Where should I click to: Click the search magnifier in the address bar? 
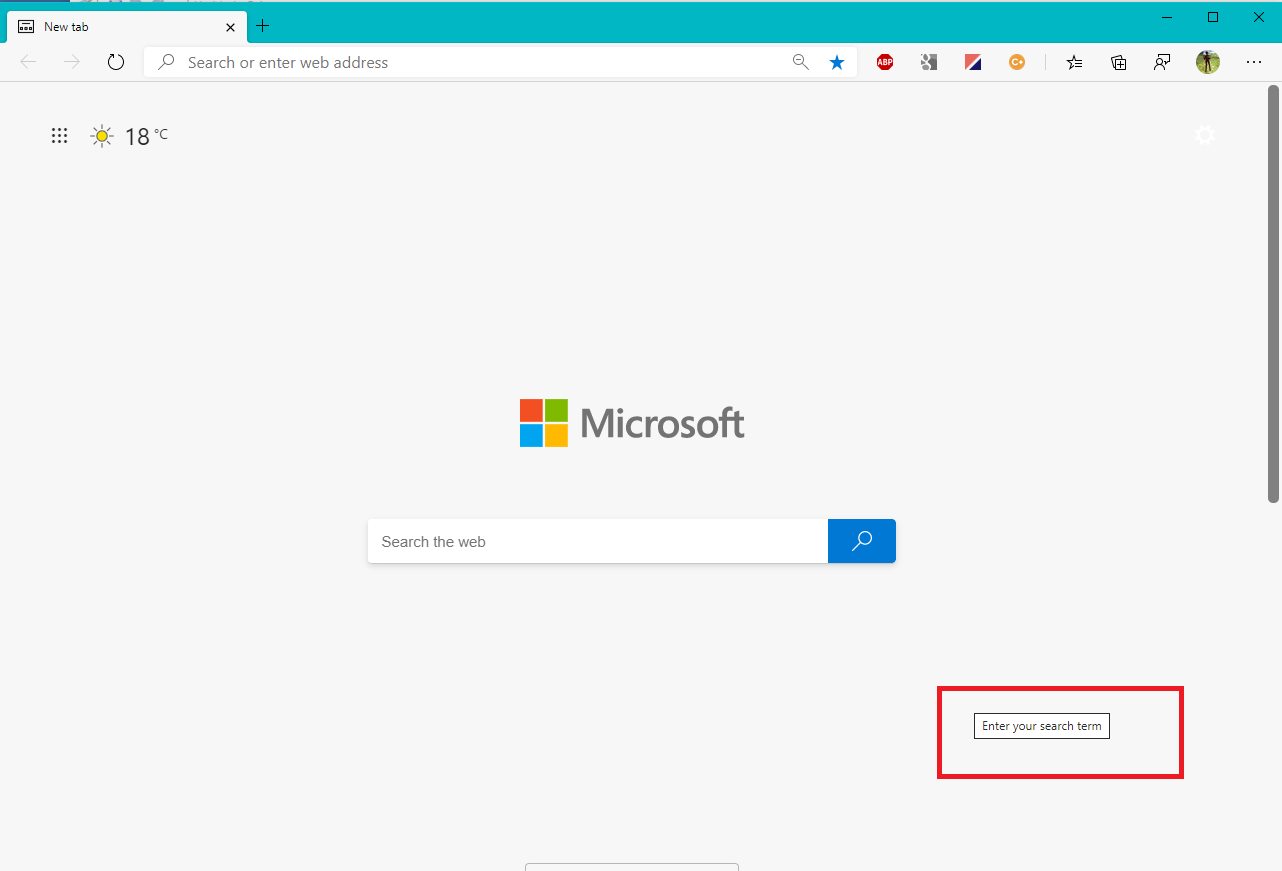pyautogui.click(x=166, y=61)
